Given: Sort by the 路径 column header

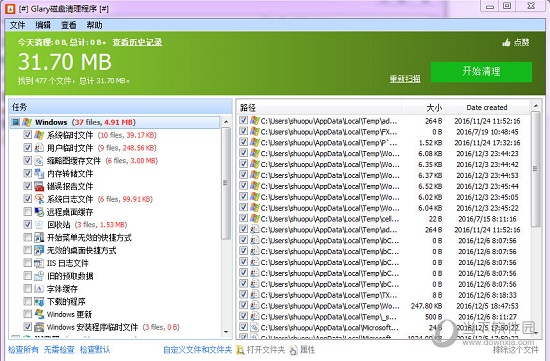Looking at the screenshot, I should [x=319, y=107].
